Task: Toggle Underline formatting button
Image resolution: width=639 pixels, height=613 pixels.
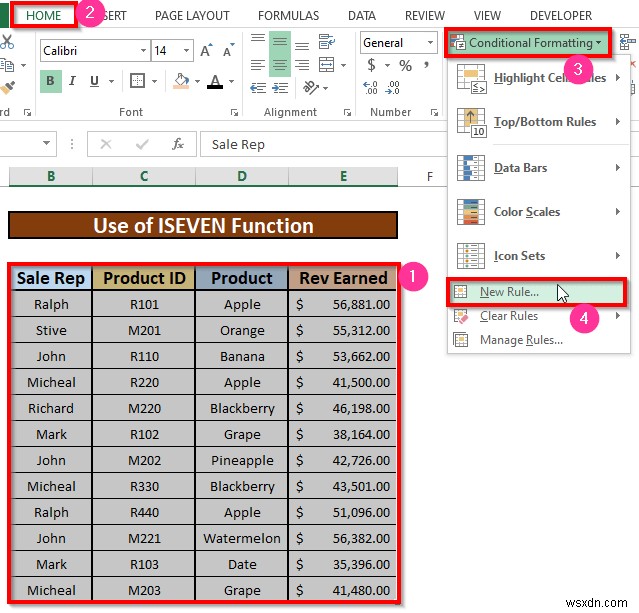Action: (95, 81)
